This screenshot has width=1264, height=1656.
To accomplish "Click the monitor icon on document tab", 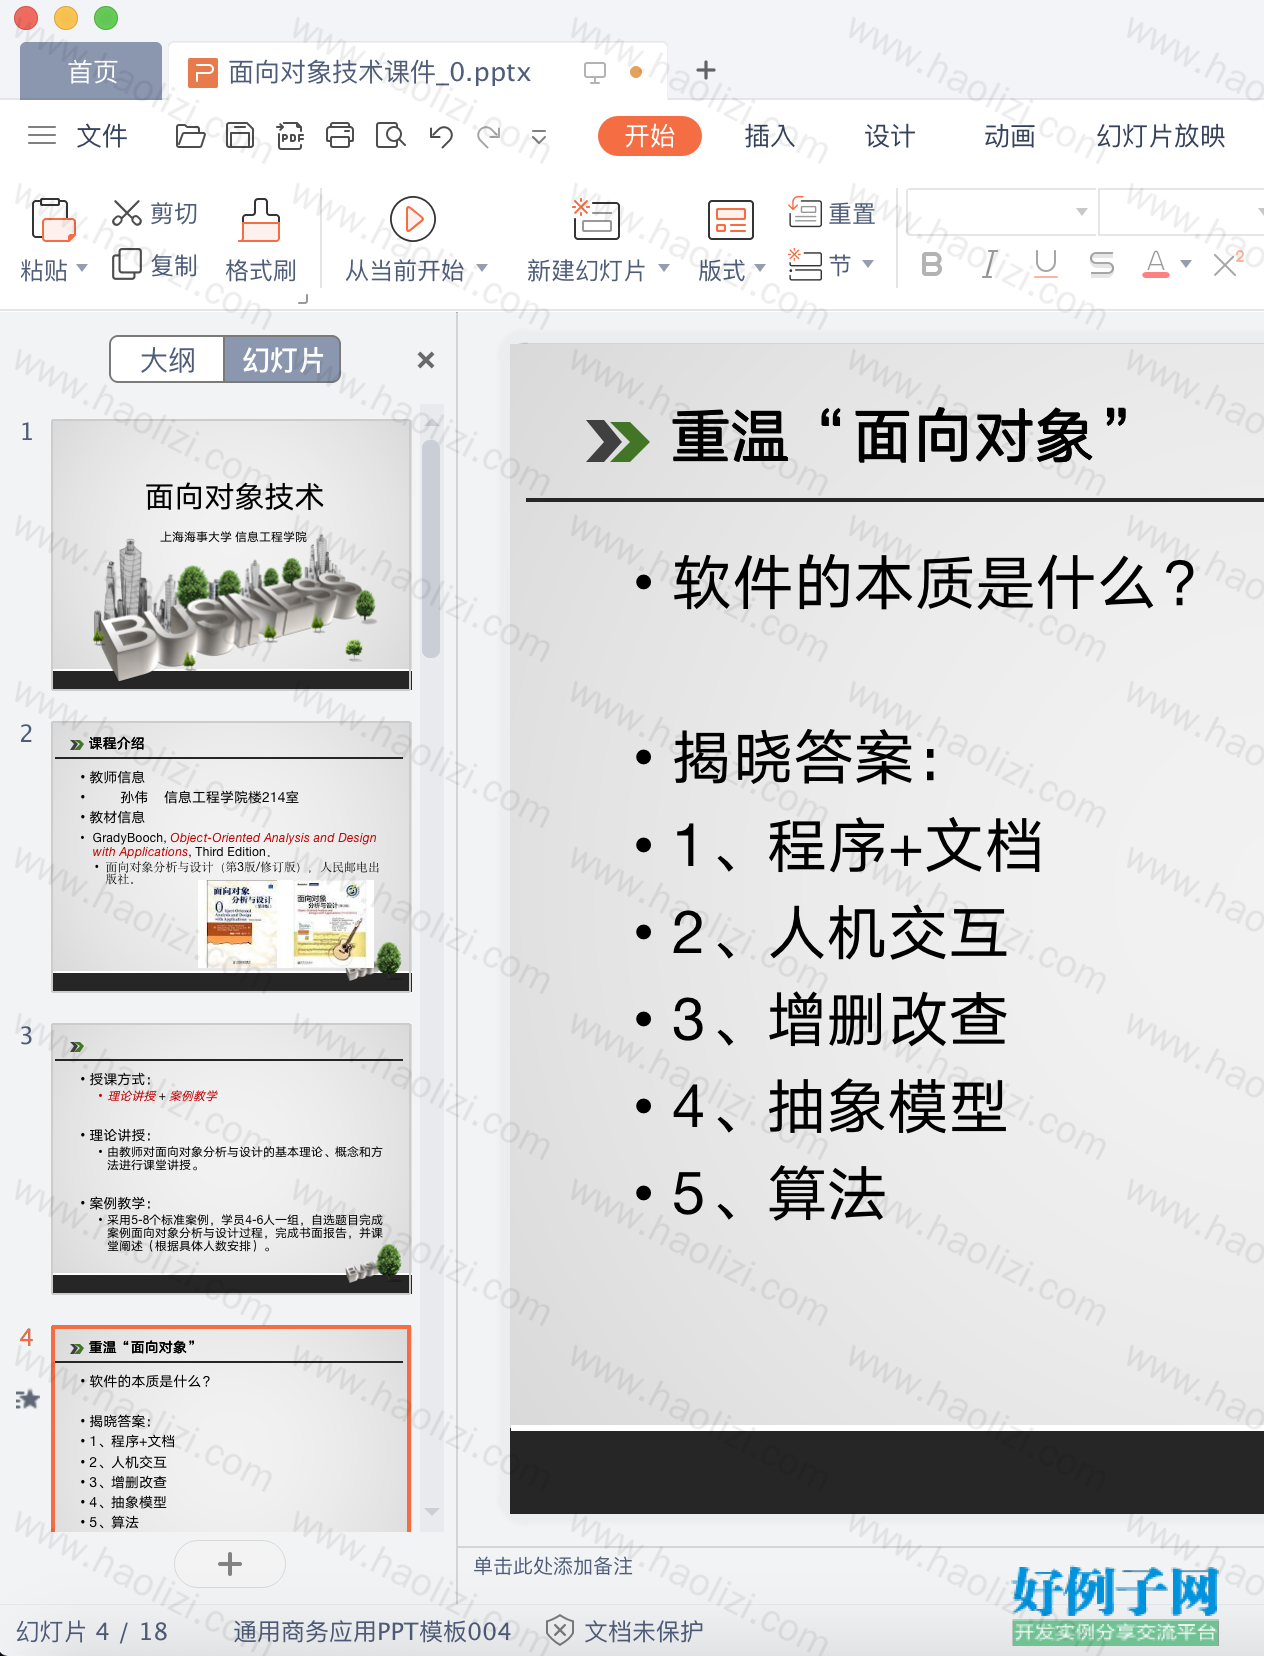I will tap(595, 72).
